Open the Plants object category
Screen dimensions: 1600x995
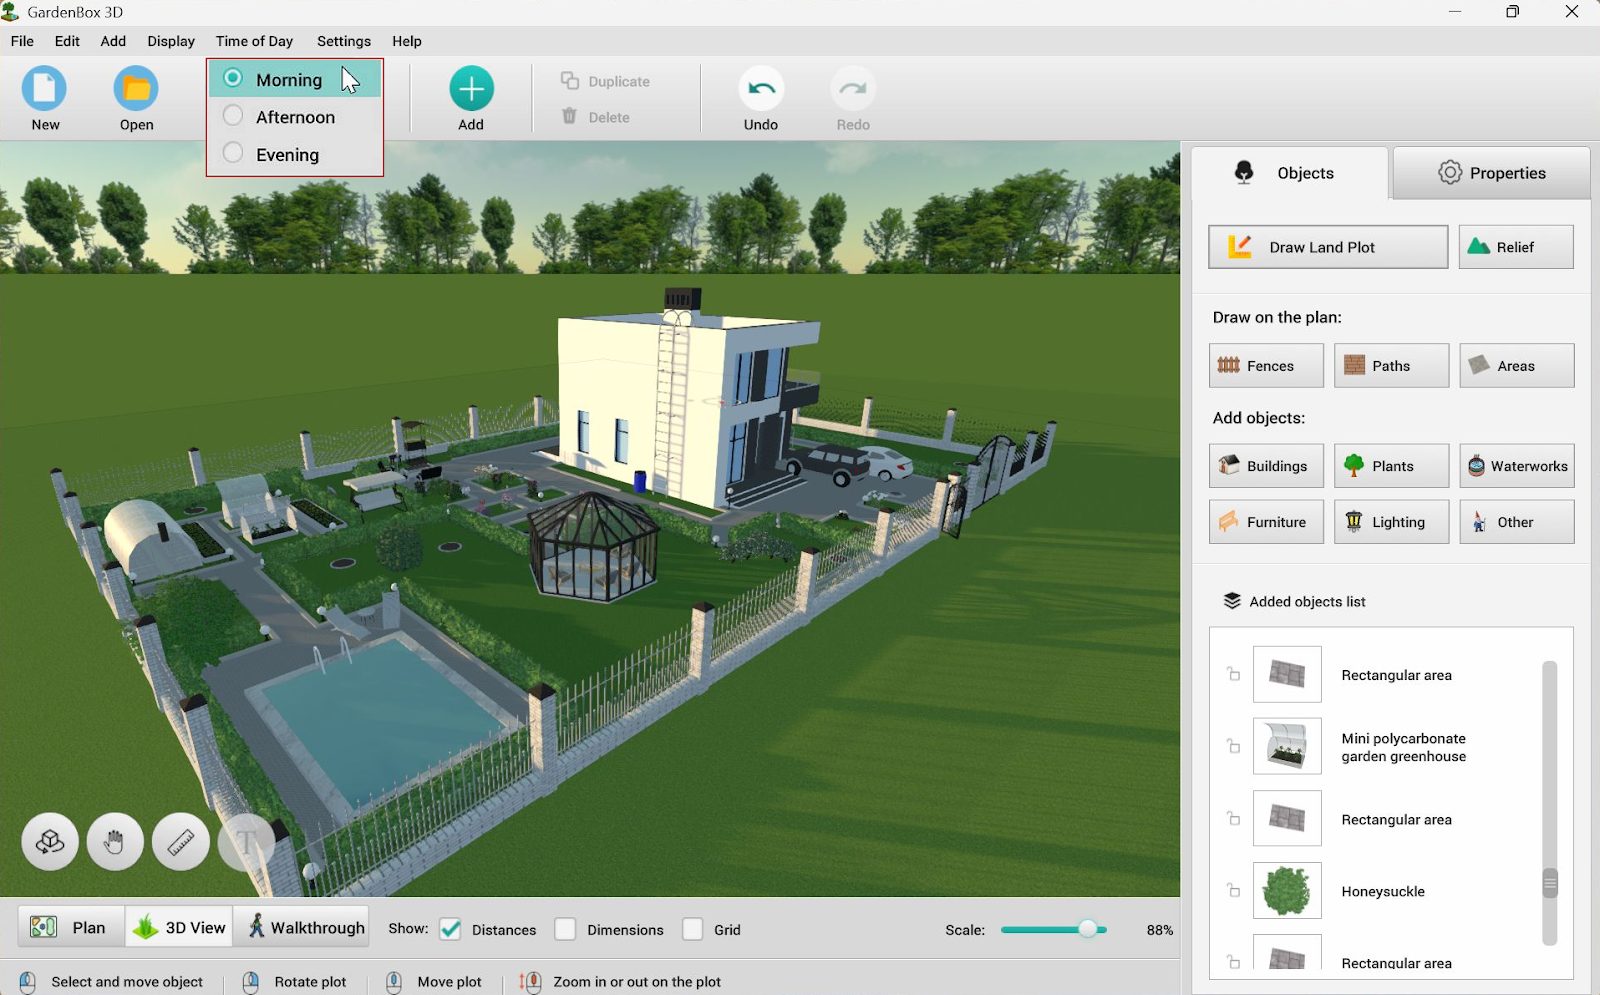coord(1391,466)
